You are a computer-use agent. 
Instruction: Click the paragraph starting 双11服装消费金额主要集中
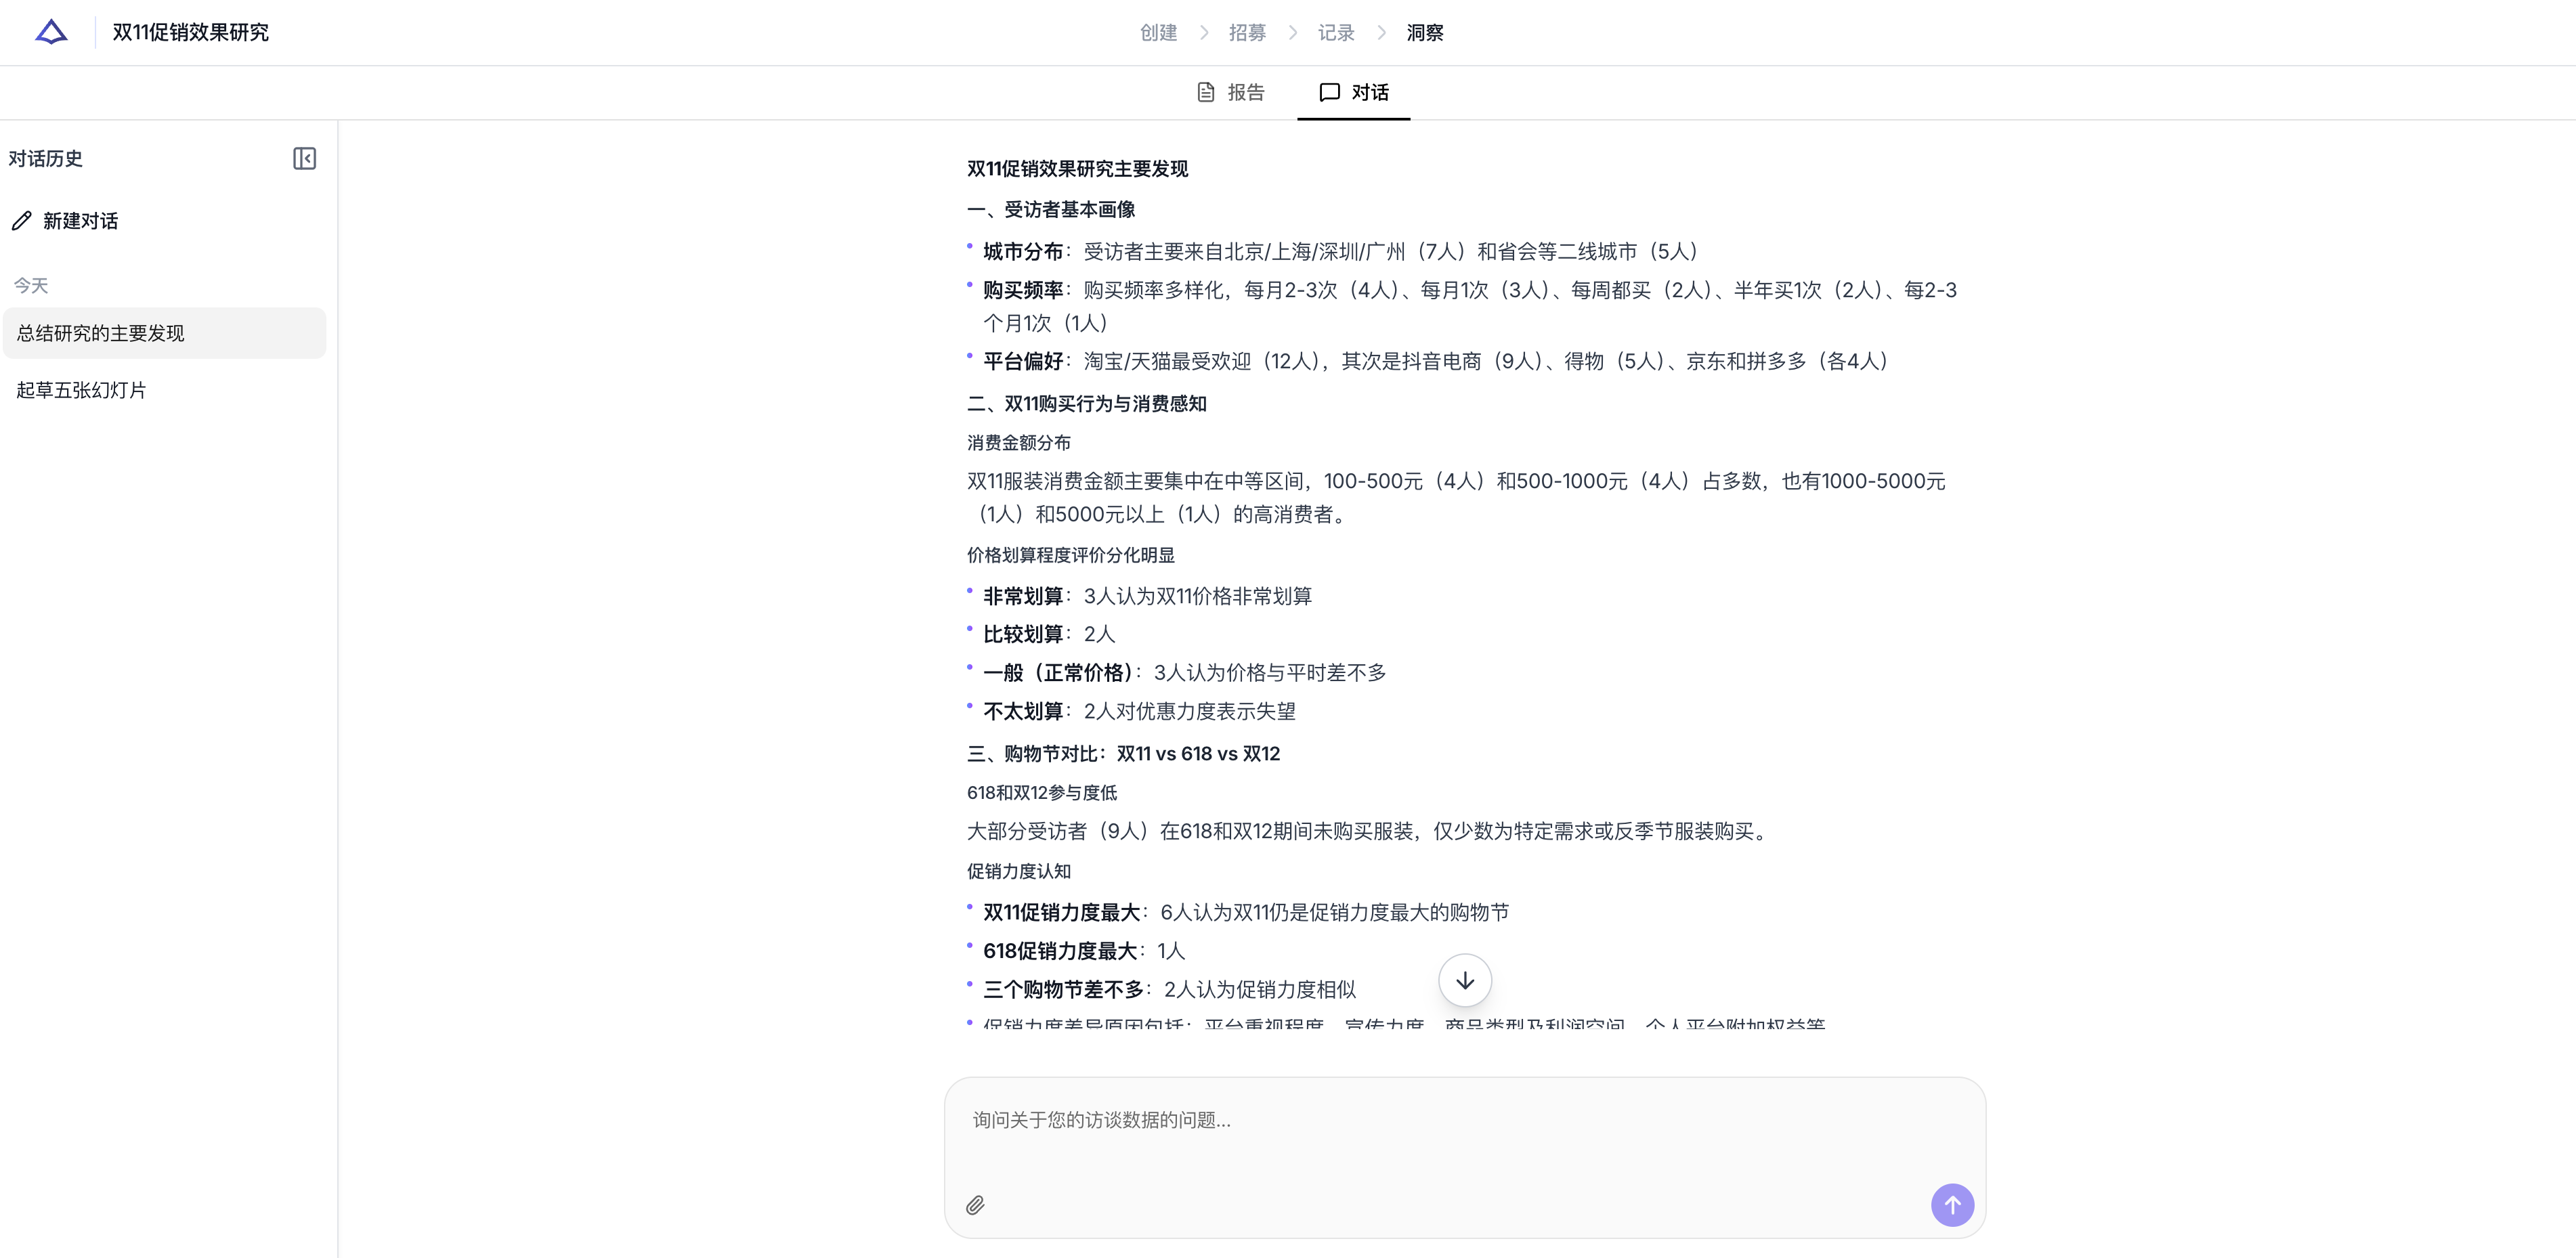[x=1456, y=497]
